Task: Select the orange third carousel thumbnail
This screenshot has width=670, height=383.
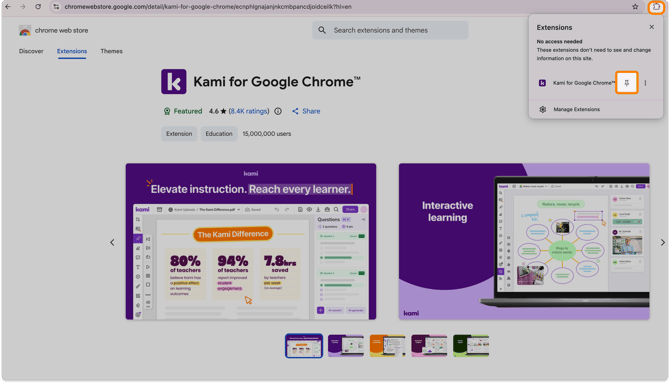Action: coord(388,346)
